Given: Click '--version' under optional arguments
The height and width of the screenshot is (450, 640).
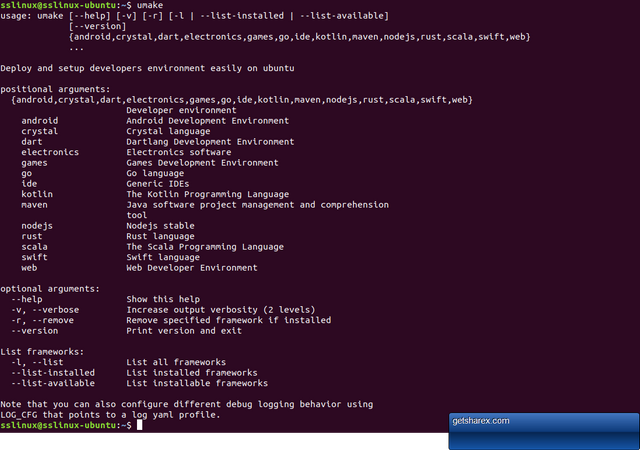Looking at the screenshot, I should 34,331.
